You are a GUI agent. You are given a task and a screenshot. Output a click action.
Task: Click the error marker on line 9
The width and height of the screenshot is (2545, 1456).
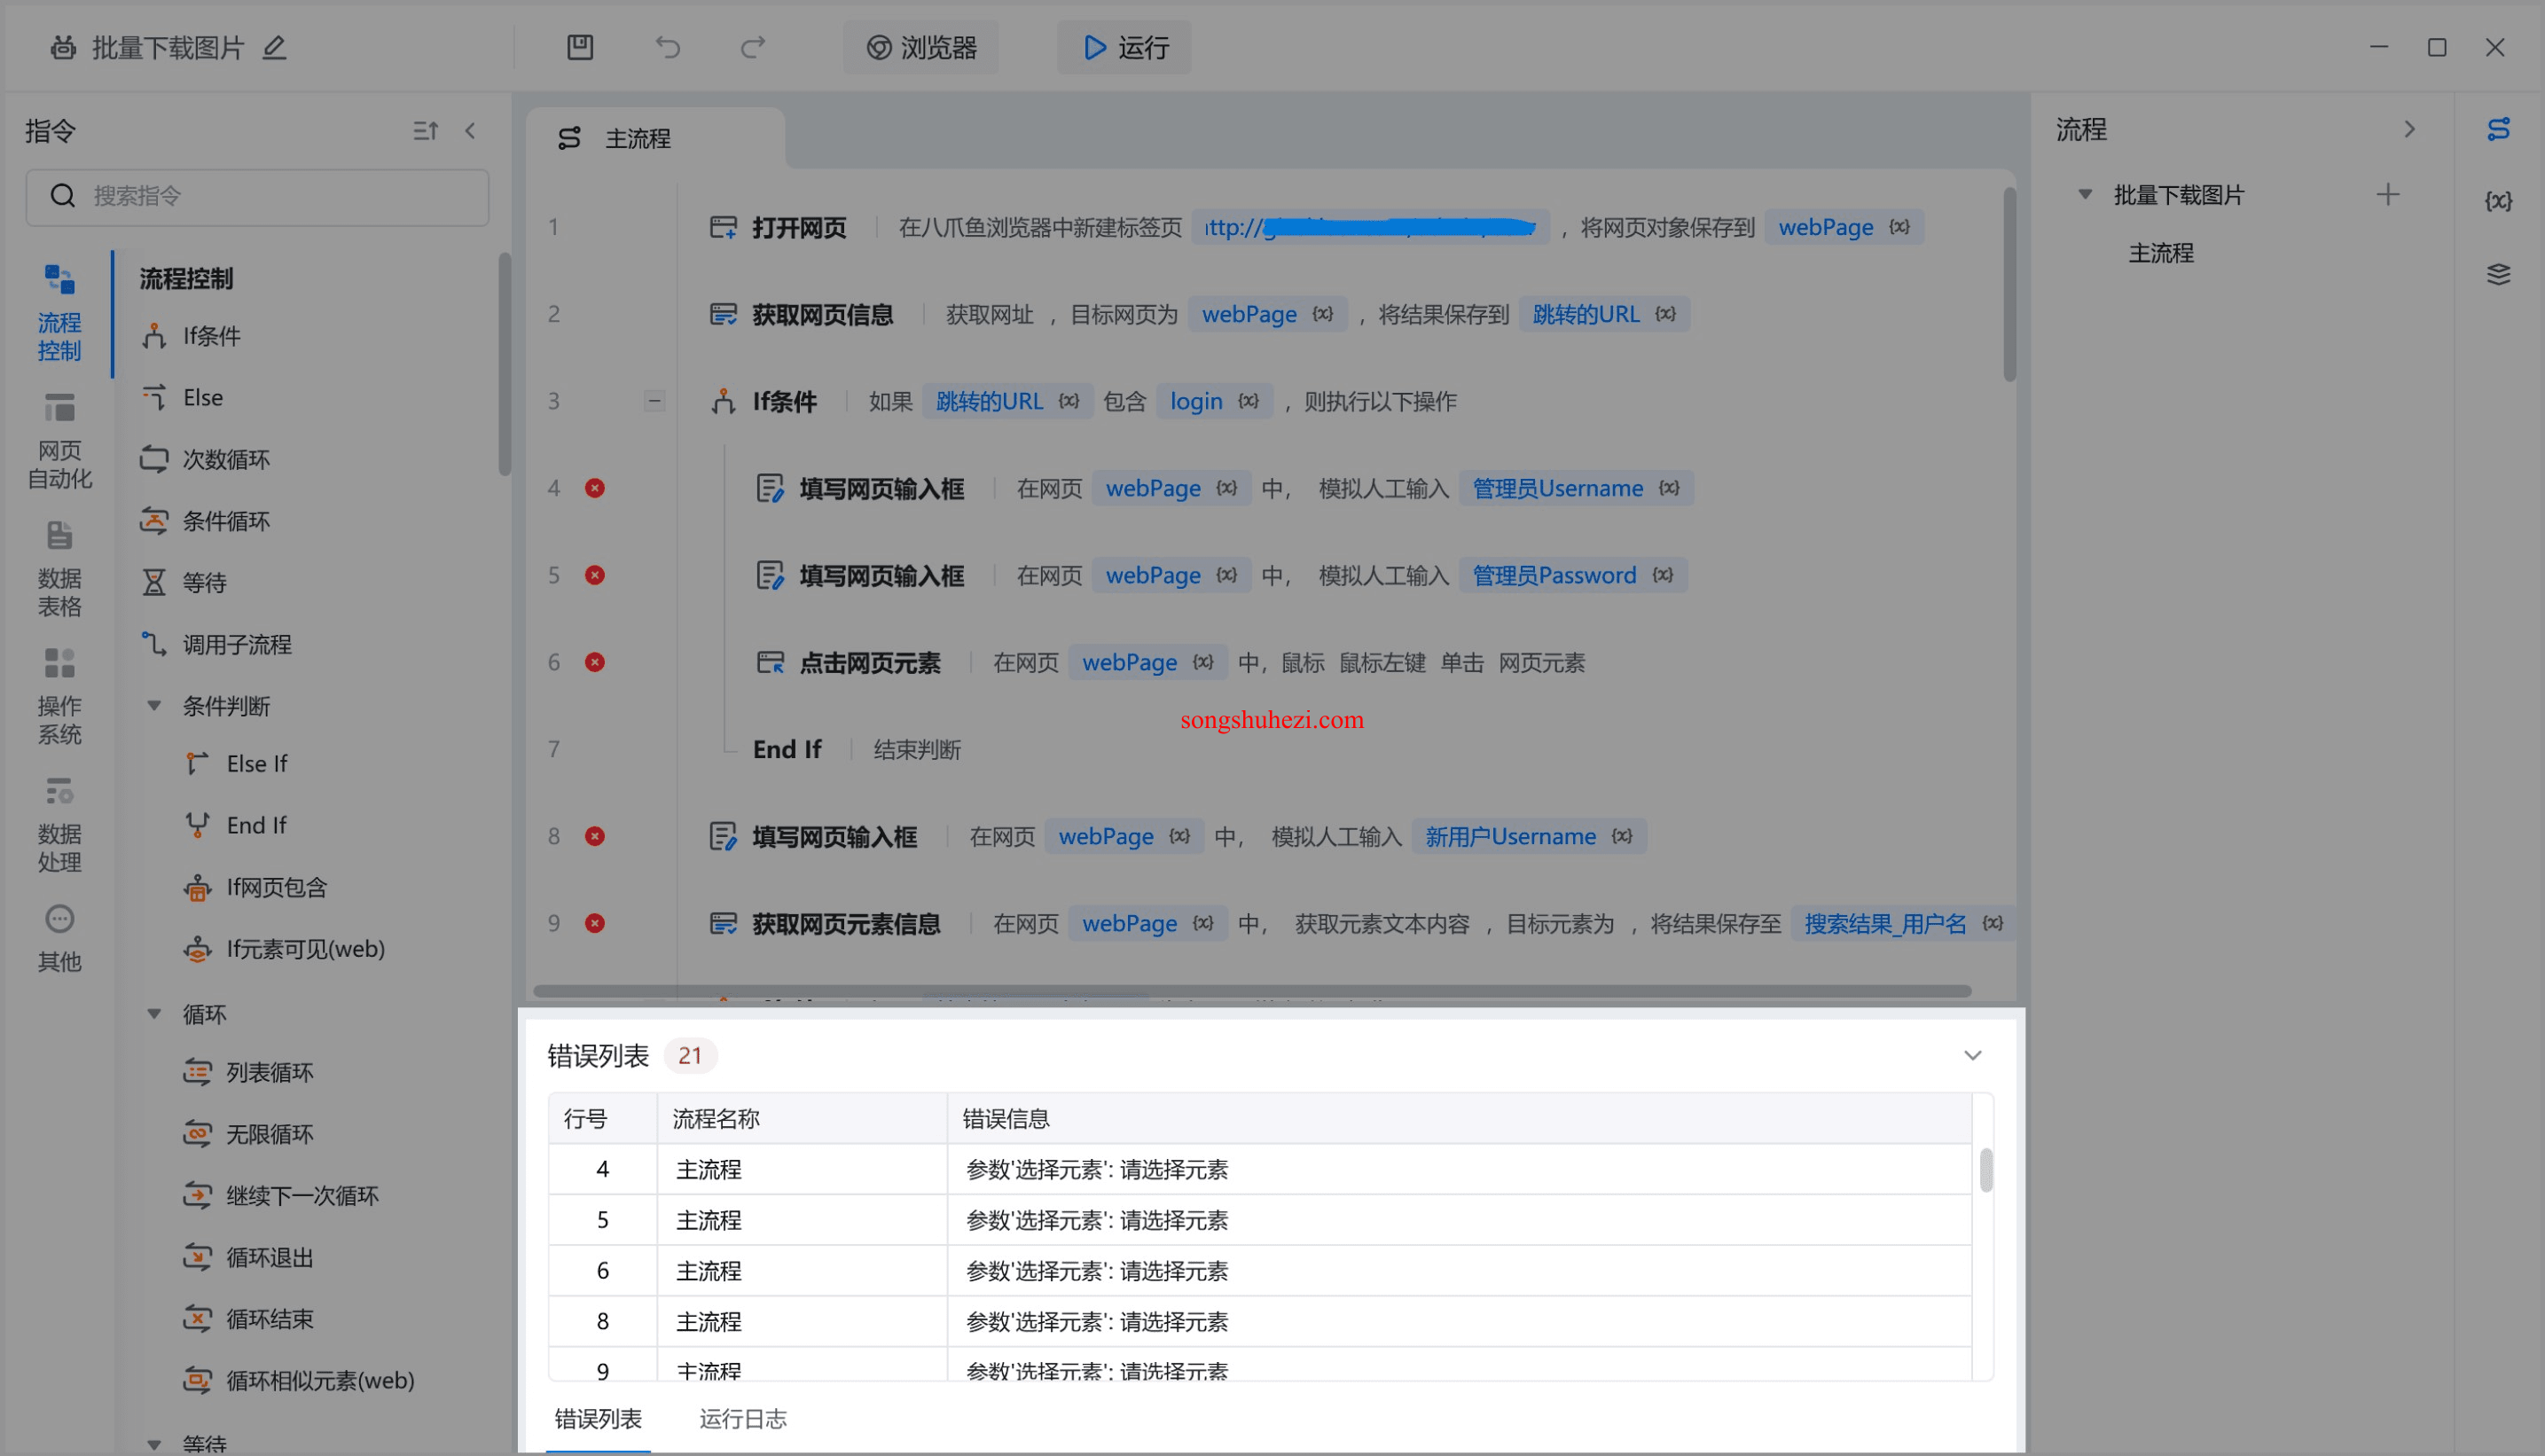[x=595, y=923]
